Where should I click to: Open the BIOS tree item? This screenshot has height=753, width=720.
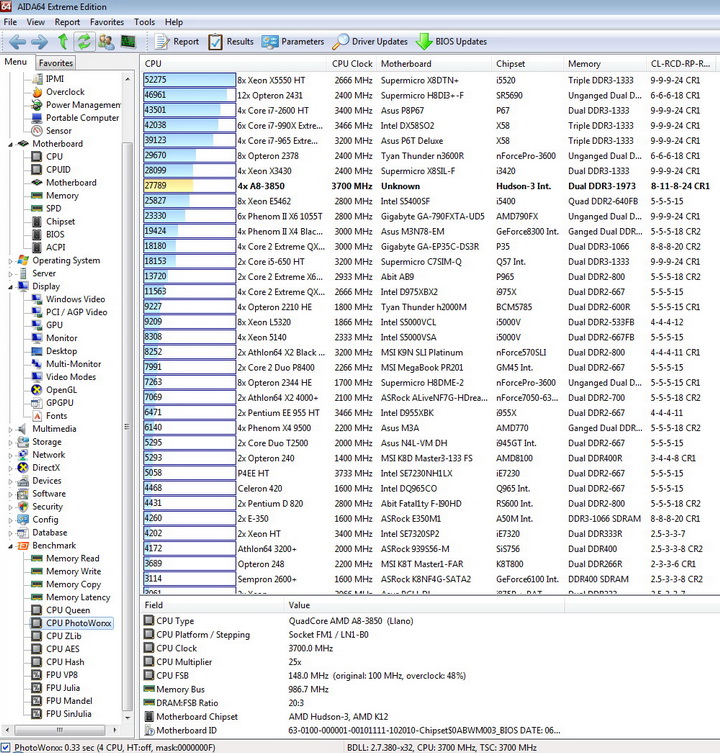coord(55,234)
